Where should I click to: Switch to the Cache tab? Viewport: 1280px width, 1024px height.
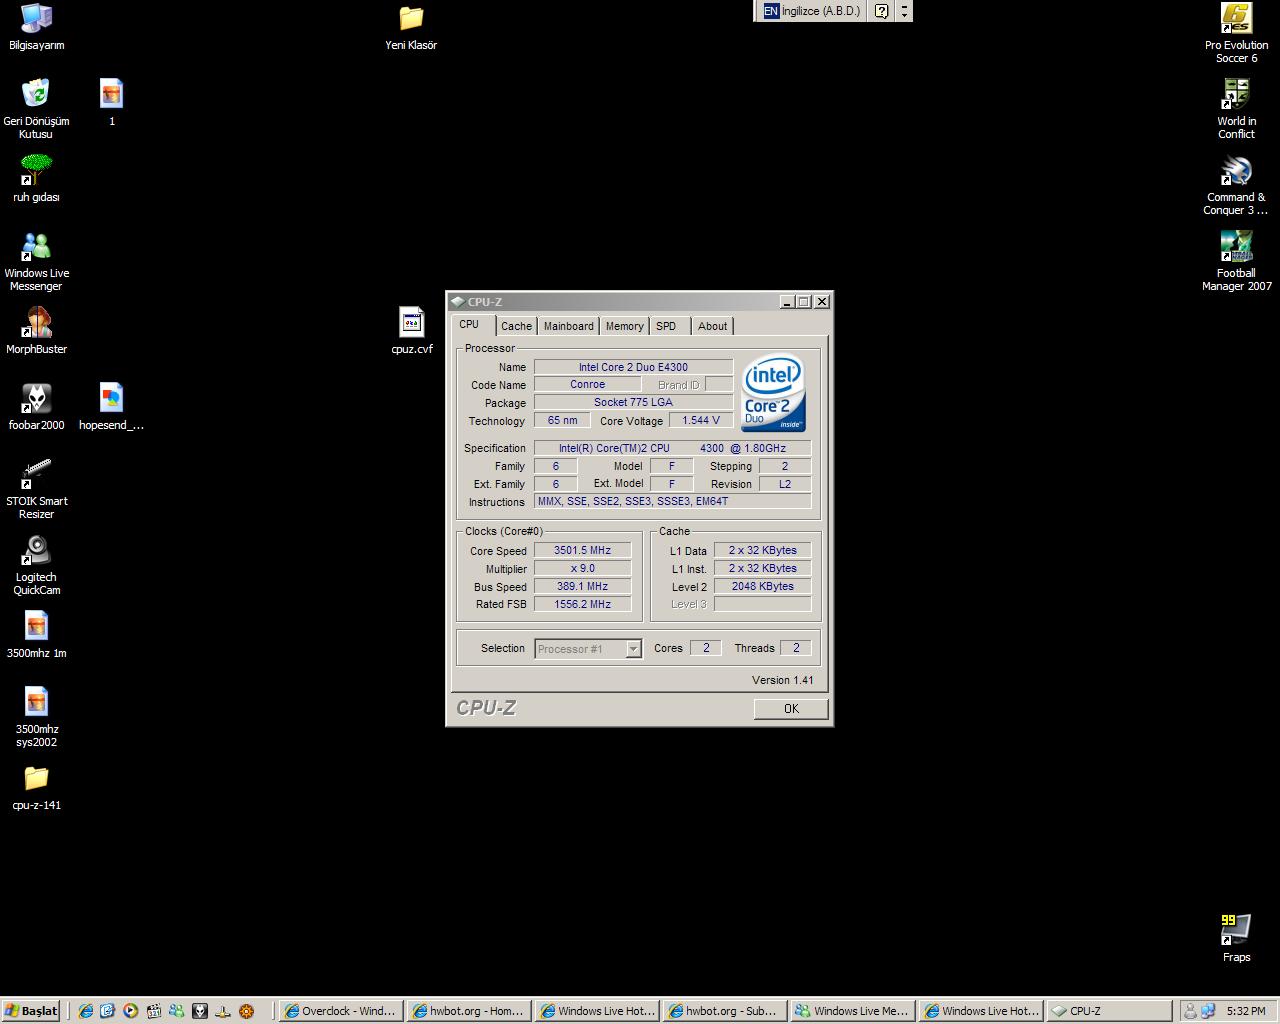[517, 326]
